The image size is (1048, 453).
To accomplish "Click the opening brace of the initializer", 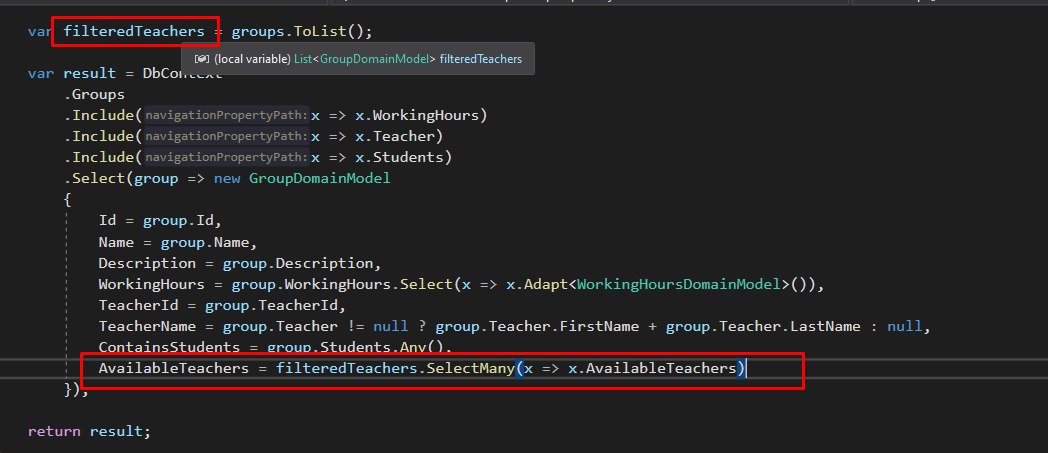I will pyautogui.click(x=68, y=200).
